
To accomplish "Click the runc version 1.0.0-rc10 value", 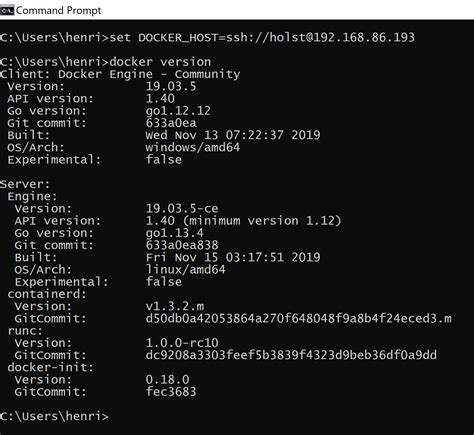I will pyautogui.click(x=182, y=343).
